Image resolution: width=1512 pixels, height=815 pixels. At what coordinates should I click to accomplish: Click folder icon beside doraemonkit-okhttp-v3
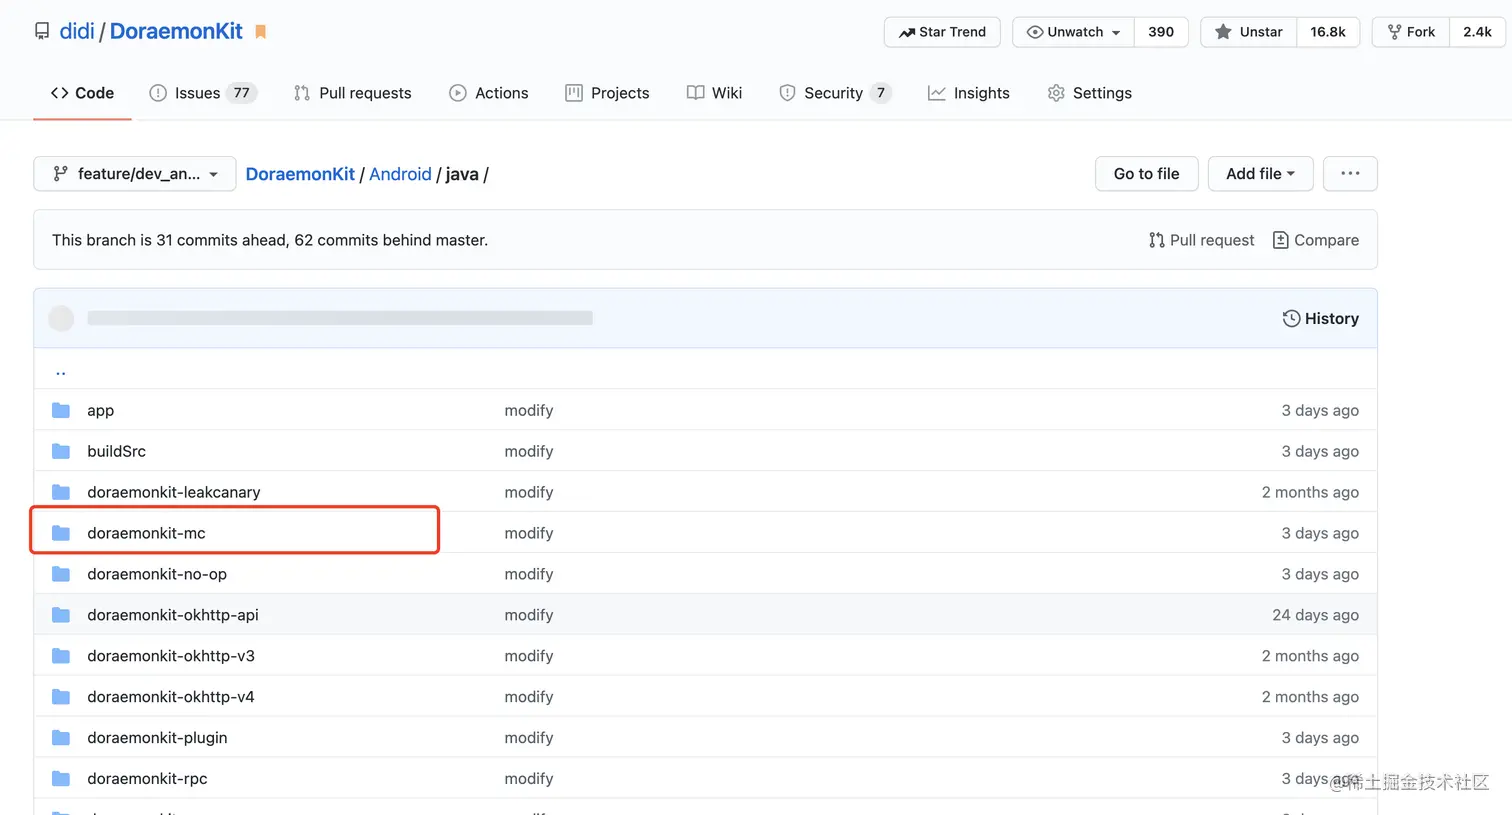pos(61,656)
